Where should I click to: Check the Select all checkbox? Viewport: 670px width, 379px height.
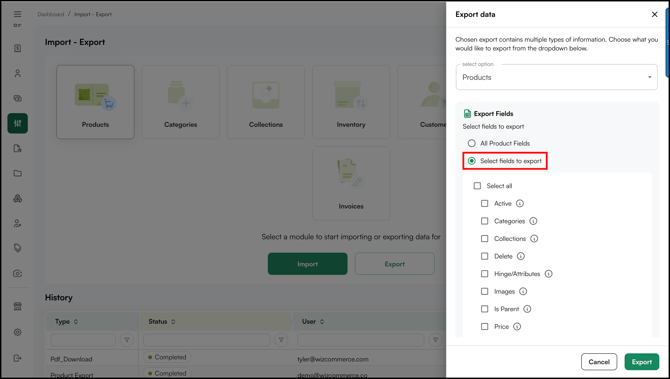[477, 186]
